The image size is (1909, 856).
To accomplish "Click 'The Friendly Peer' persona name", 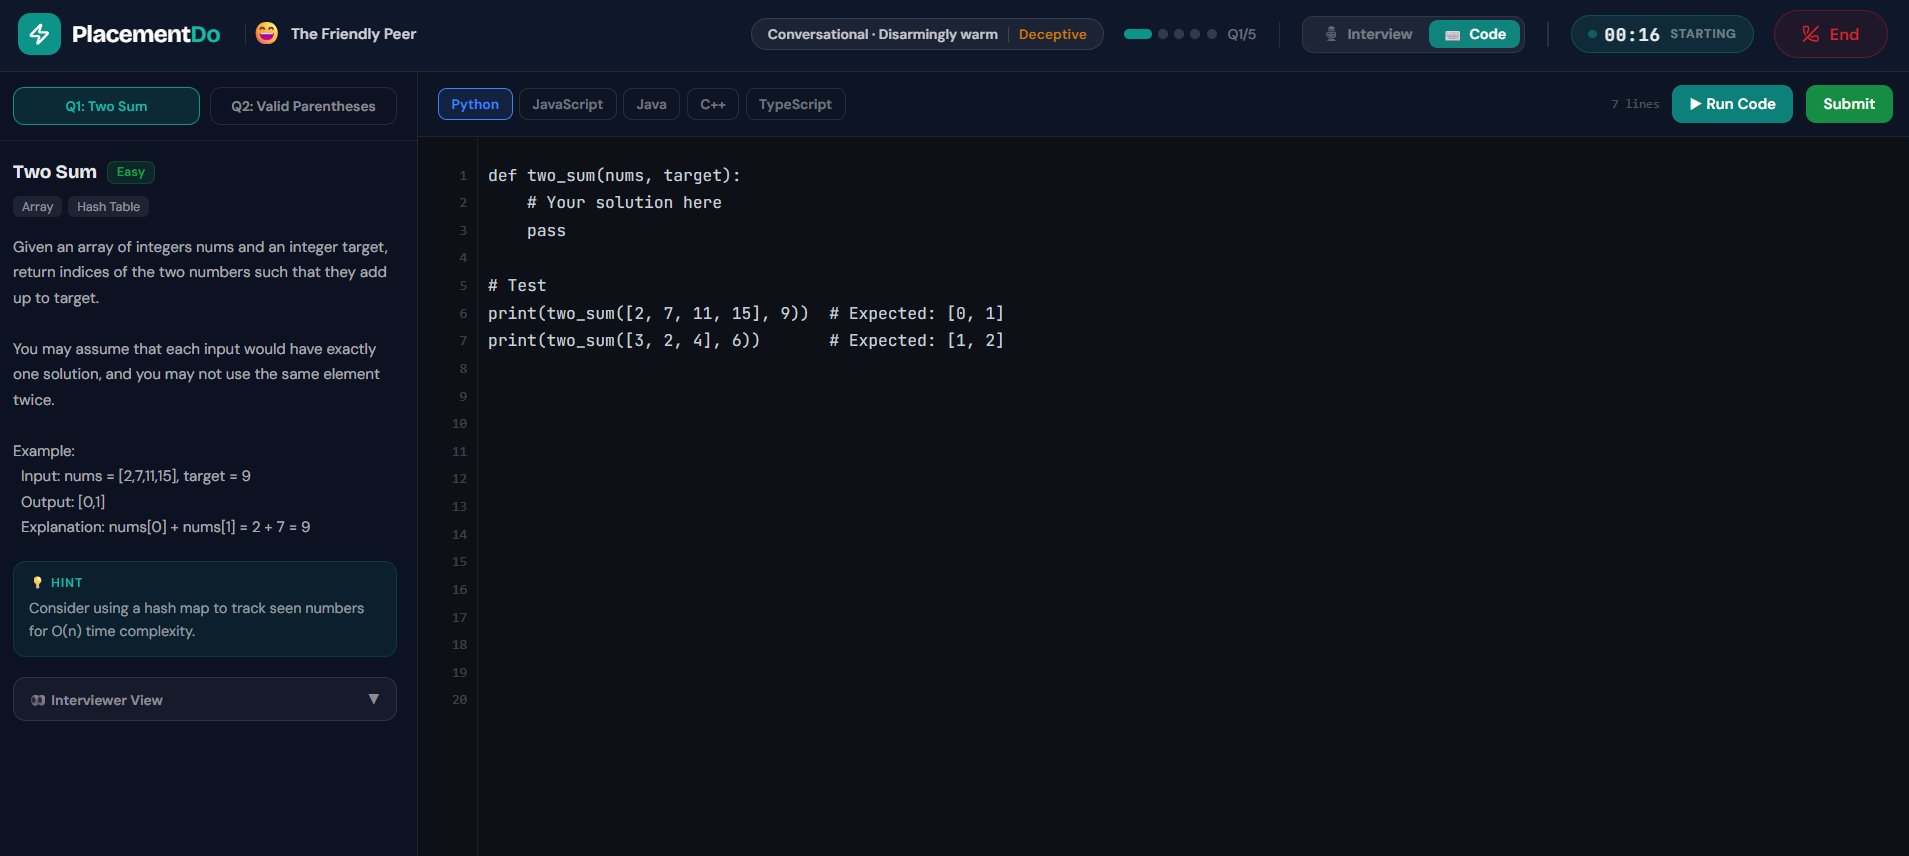I will point(353,34).
